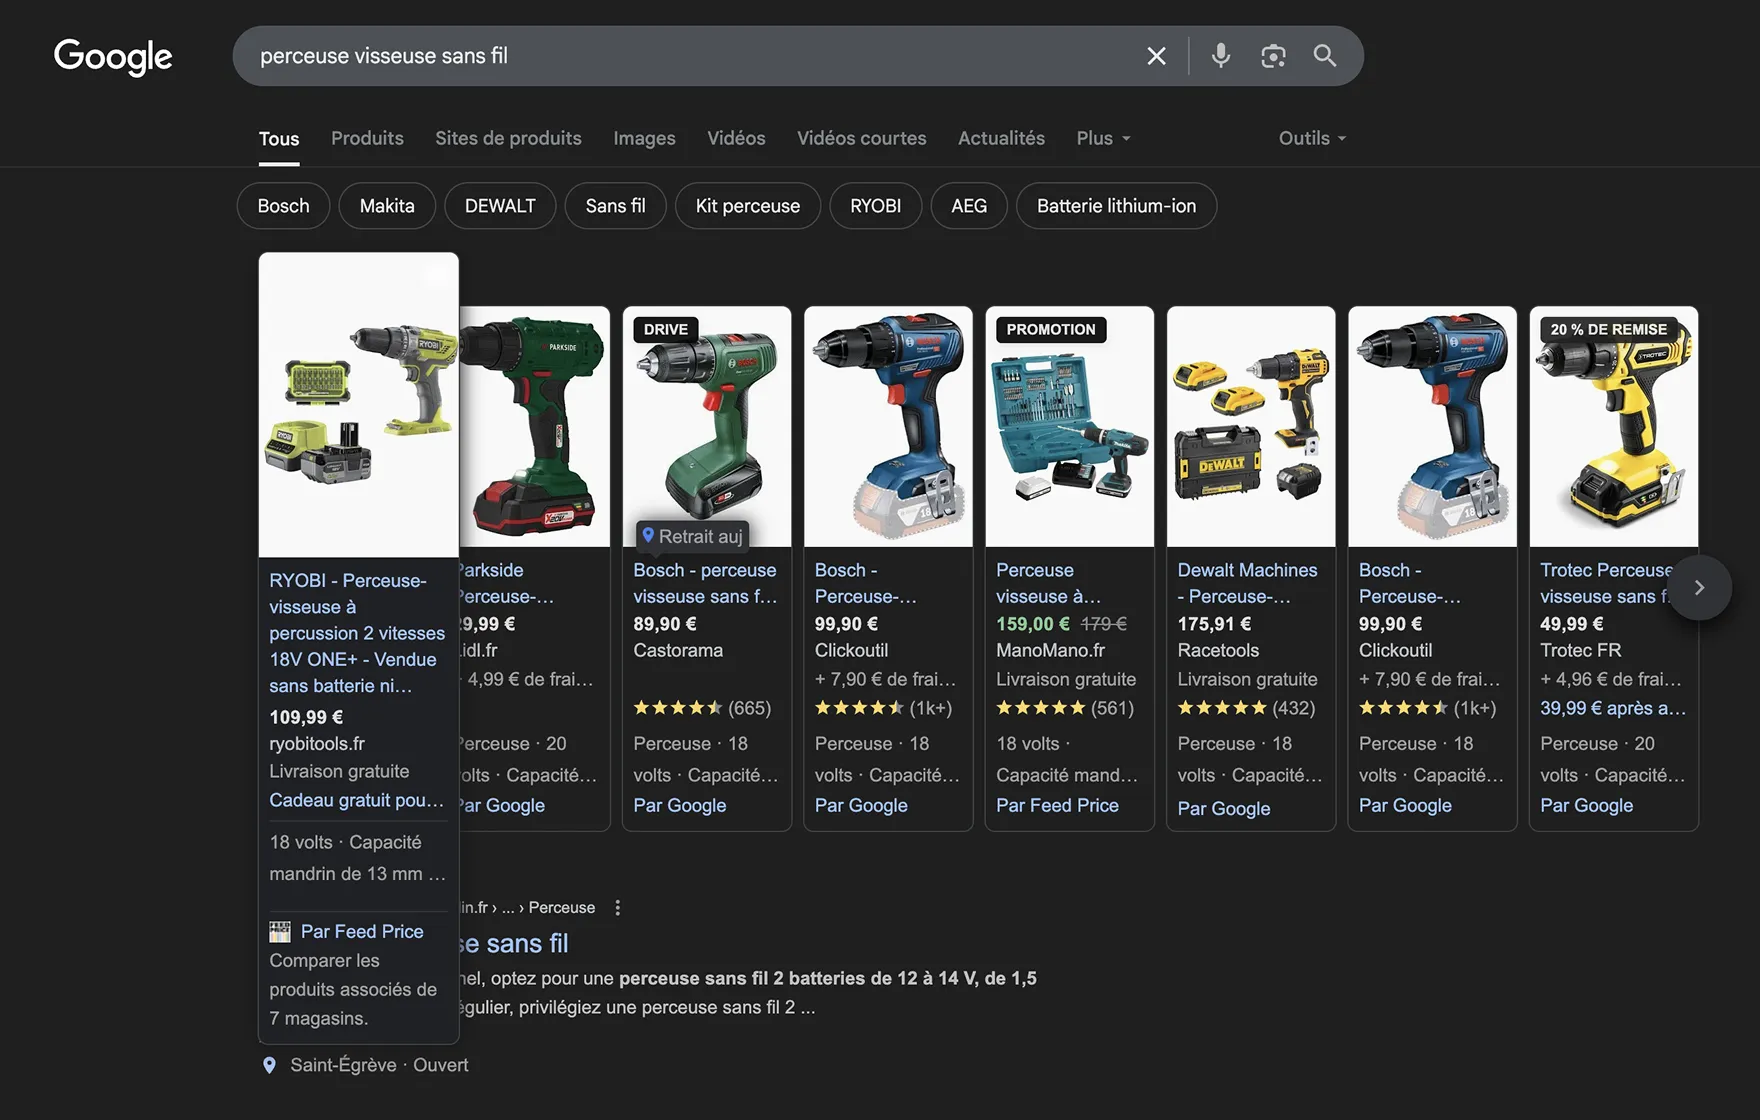
Task: Clear the search query with the X
Action: [x=1156, y=56]
